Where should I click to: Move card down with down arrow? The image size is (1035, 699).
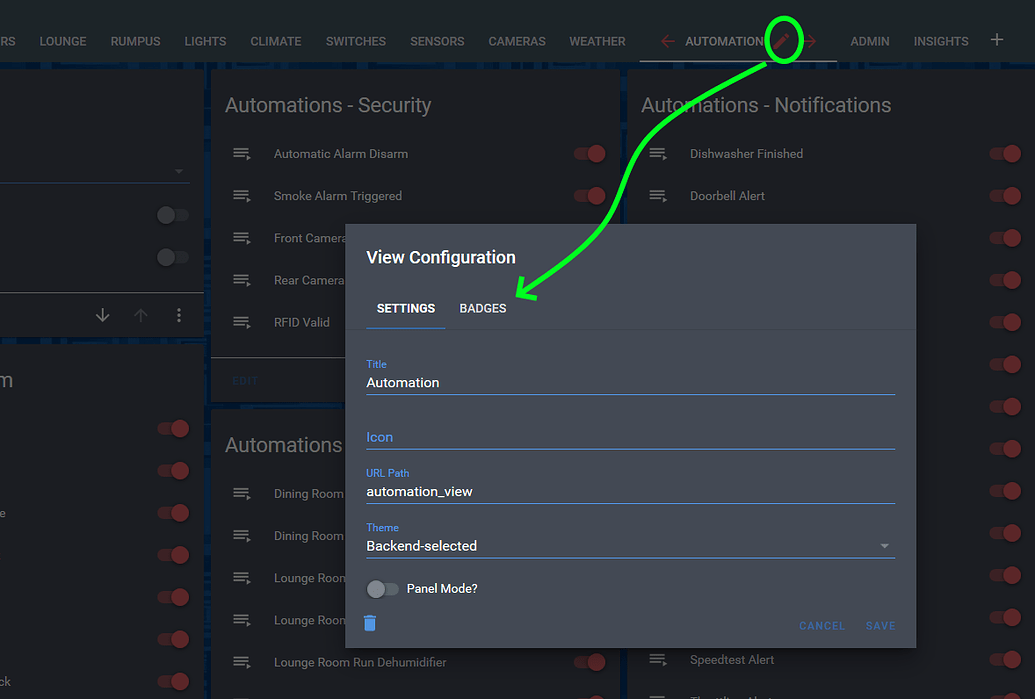[102, 315]
